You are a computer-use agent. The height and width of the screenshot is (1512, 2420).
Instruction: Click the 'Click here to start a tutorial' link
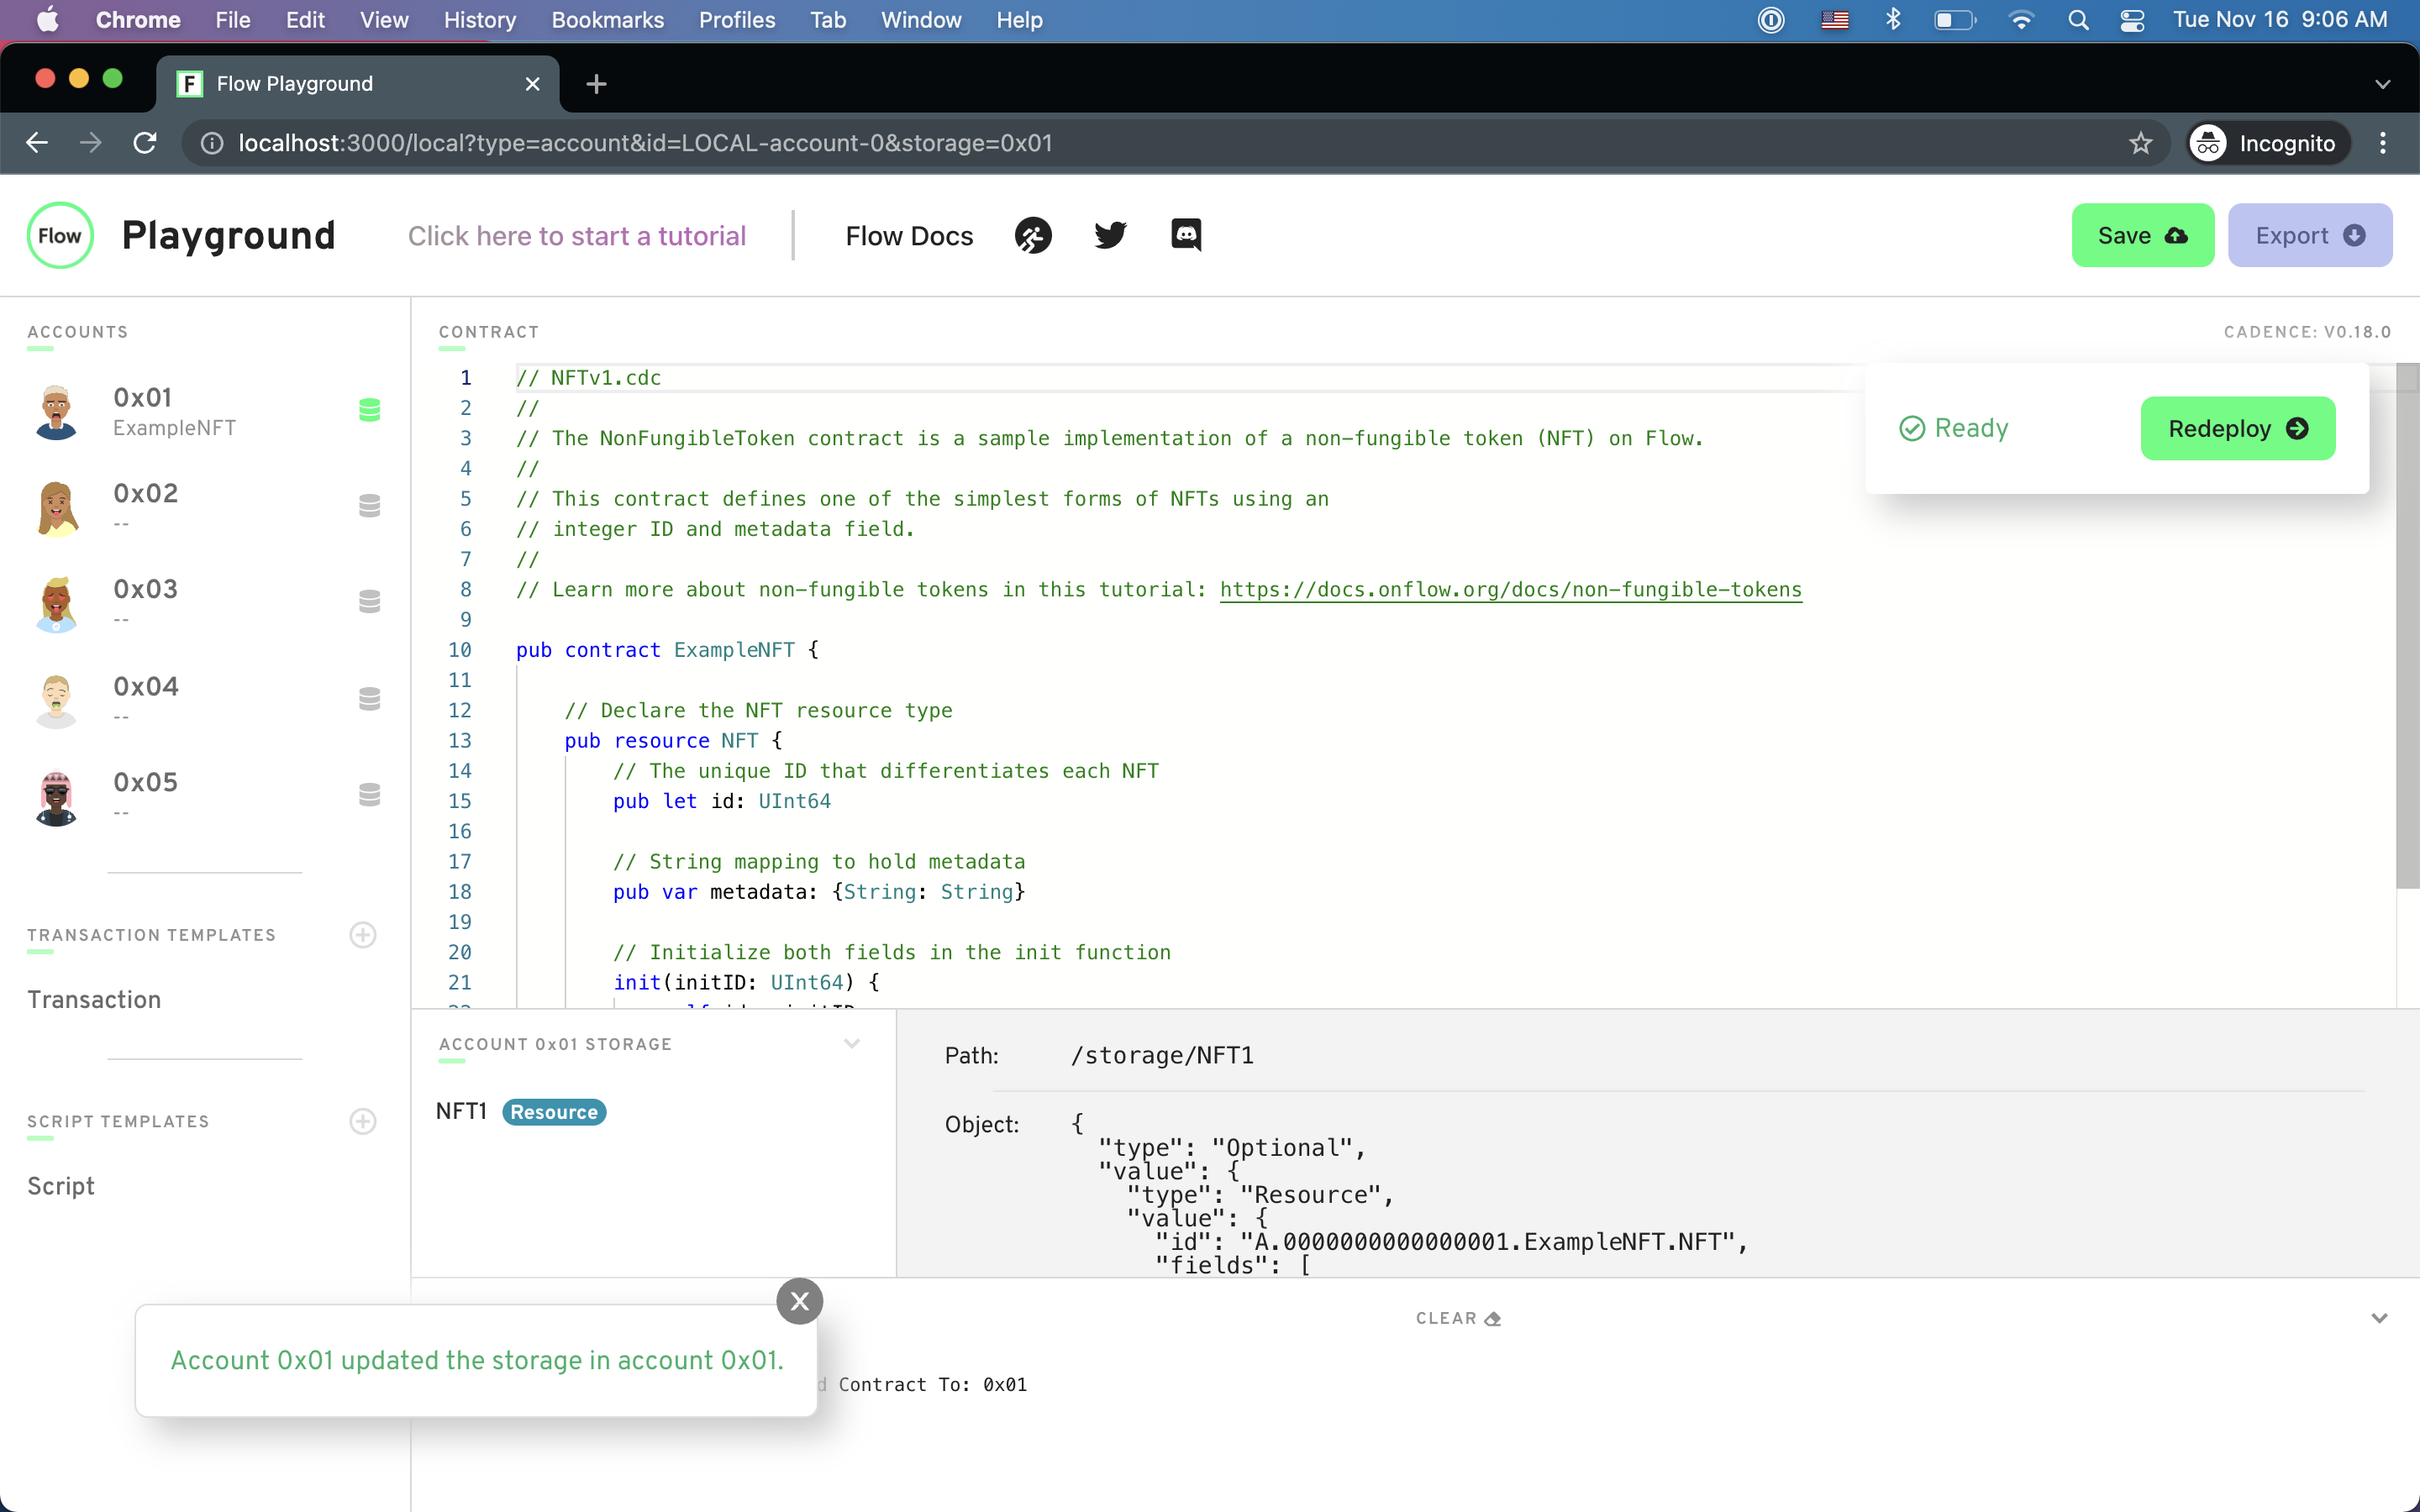click(577, 235)
